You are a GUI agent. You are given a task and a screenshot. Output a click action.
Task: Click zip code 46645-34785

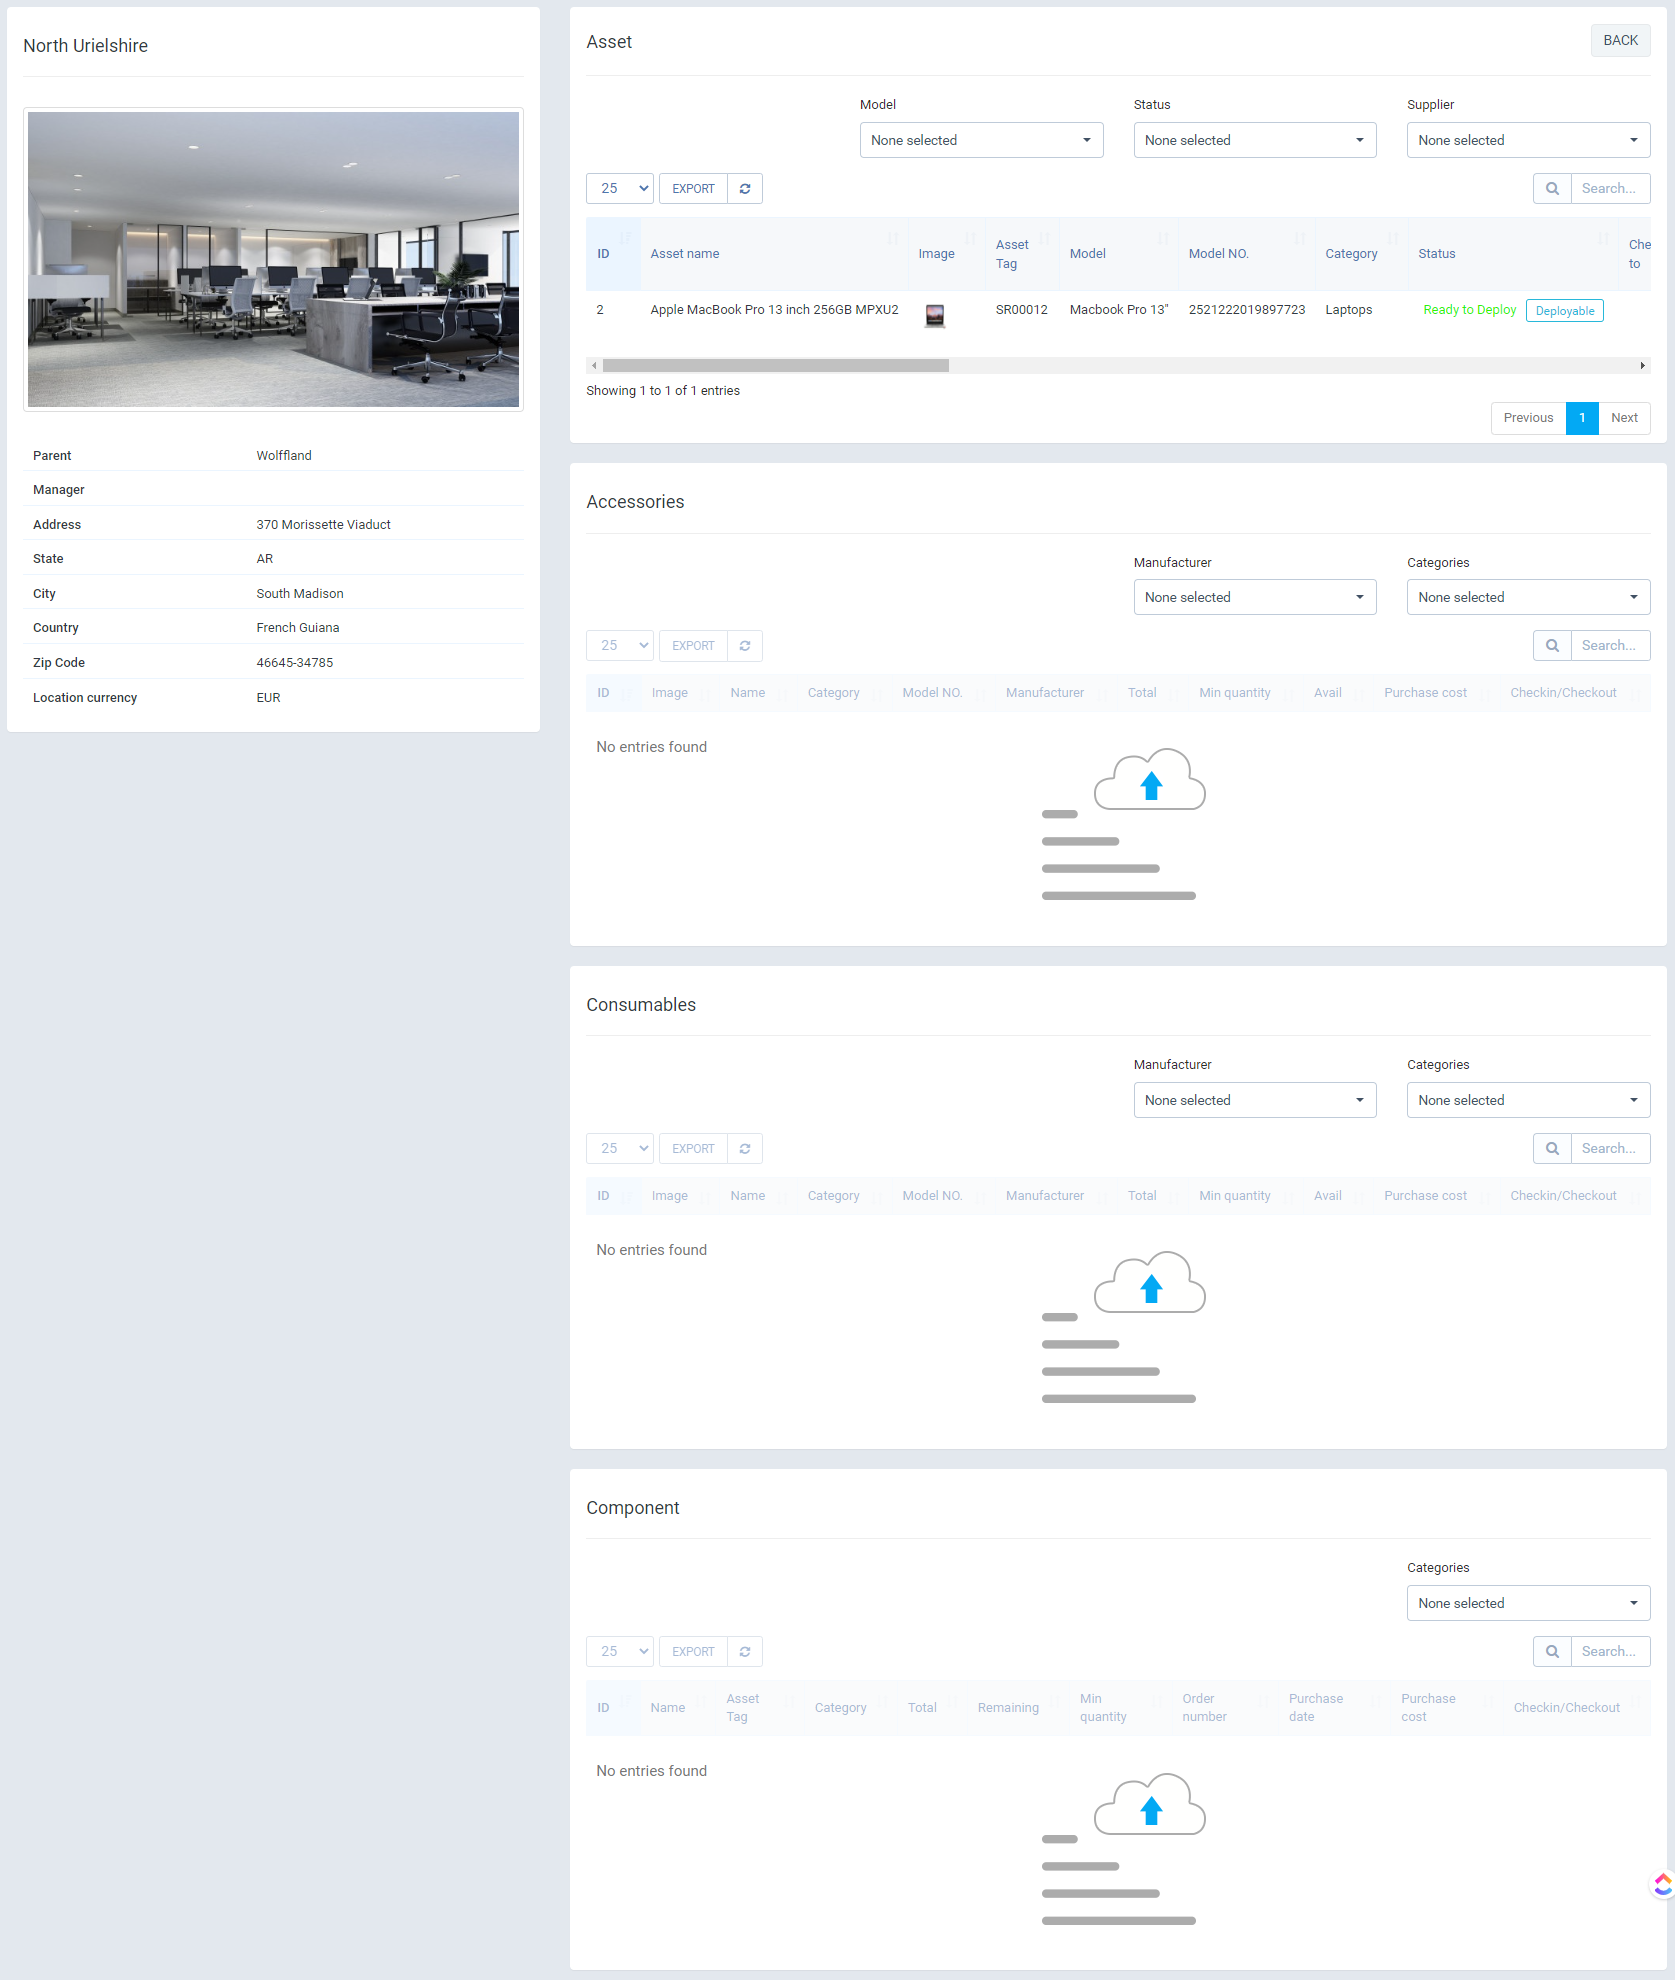[x=295, y=663]
